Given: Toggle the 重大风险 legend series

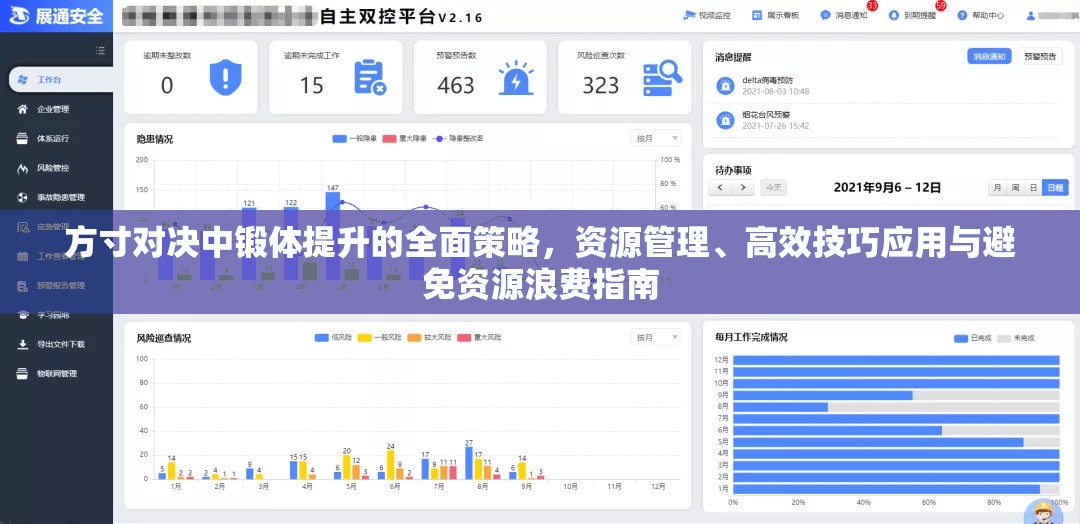Looking at the screenshot, I should tap(479, 337).
